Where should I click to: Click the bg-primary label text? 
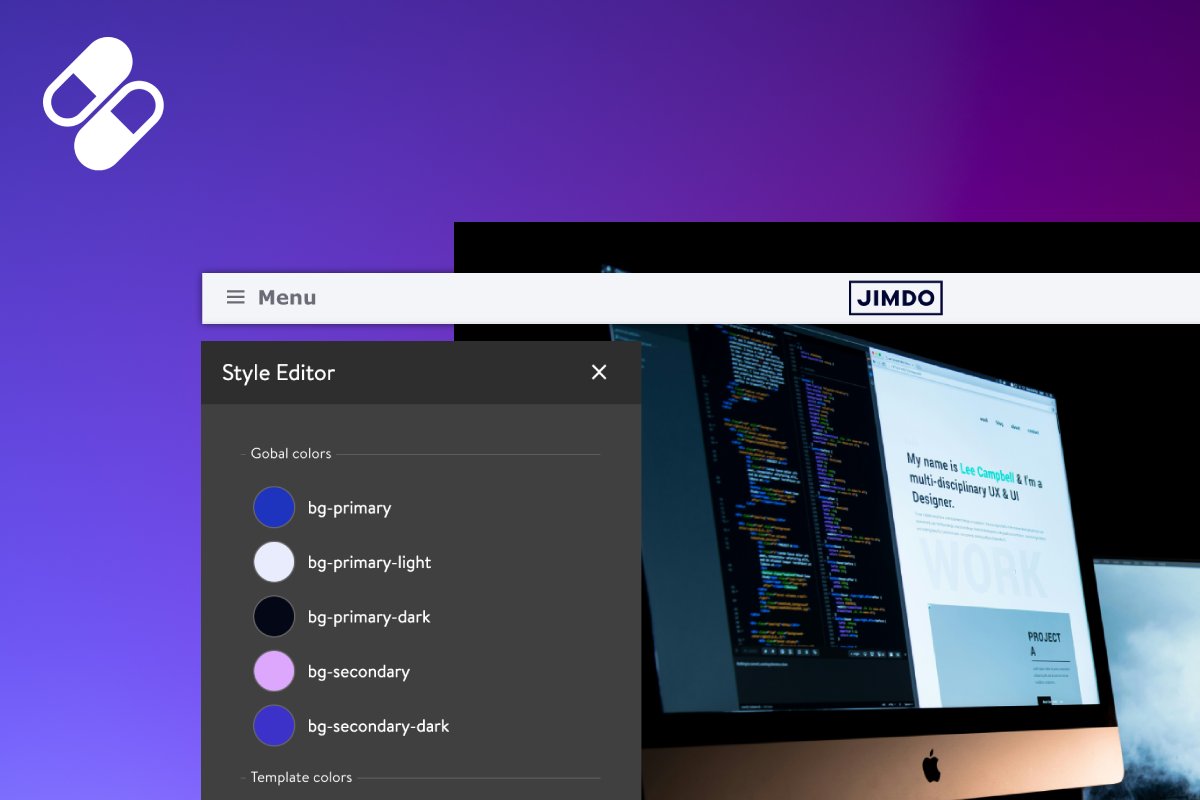(348, 507)
